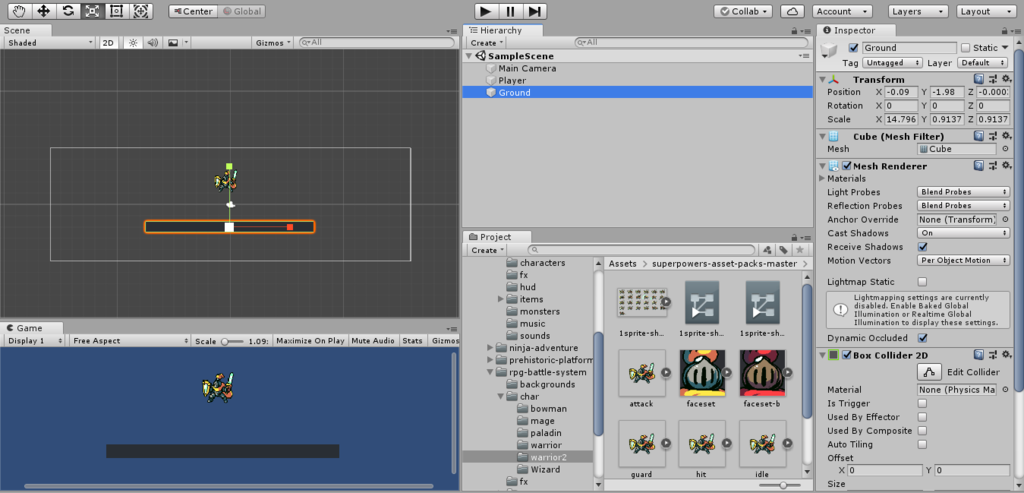Adjust the Game view Scale slider
This screenshot has height=493, width=1024.
[x=232, y=341]
